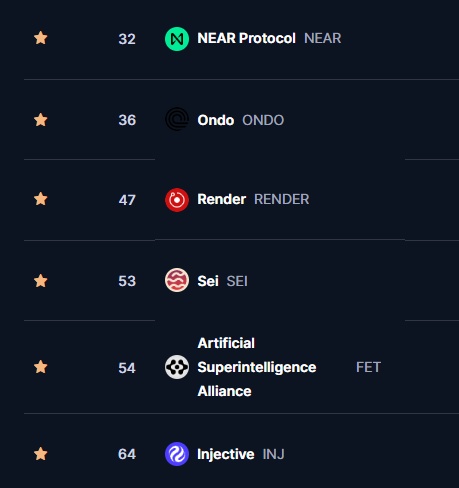The width and height of the screenshot is (459, 488).
Task: Click the Sei wave logo icon
Action: (177, 280)
